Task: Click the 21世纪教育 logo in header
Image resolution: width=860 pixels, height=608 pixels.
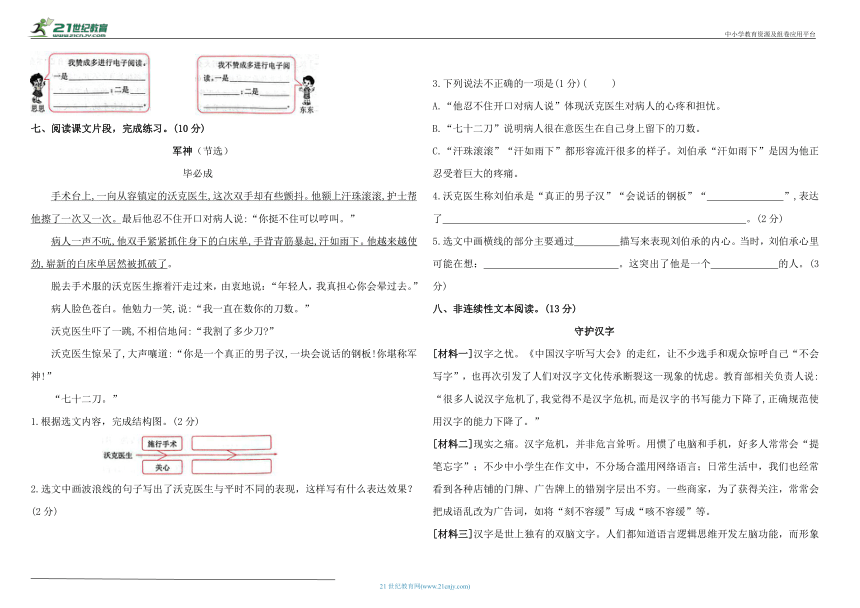Action: pos(69,27)
